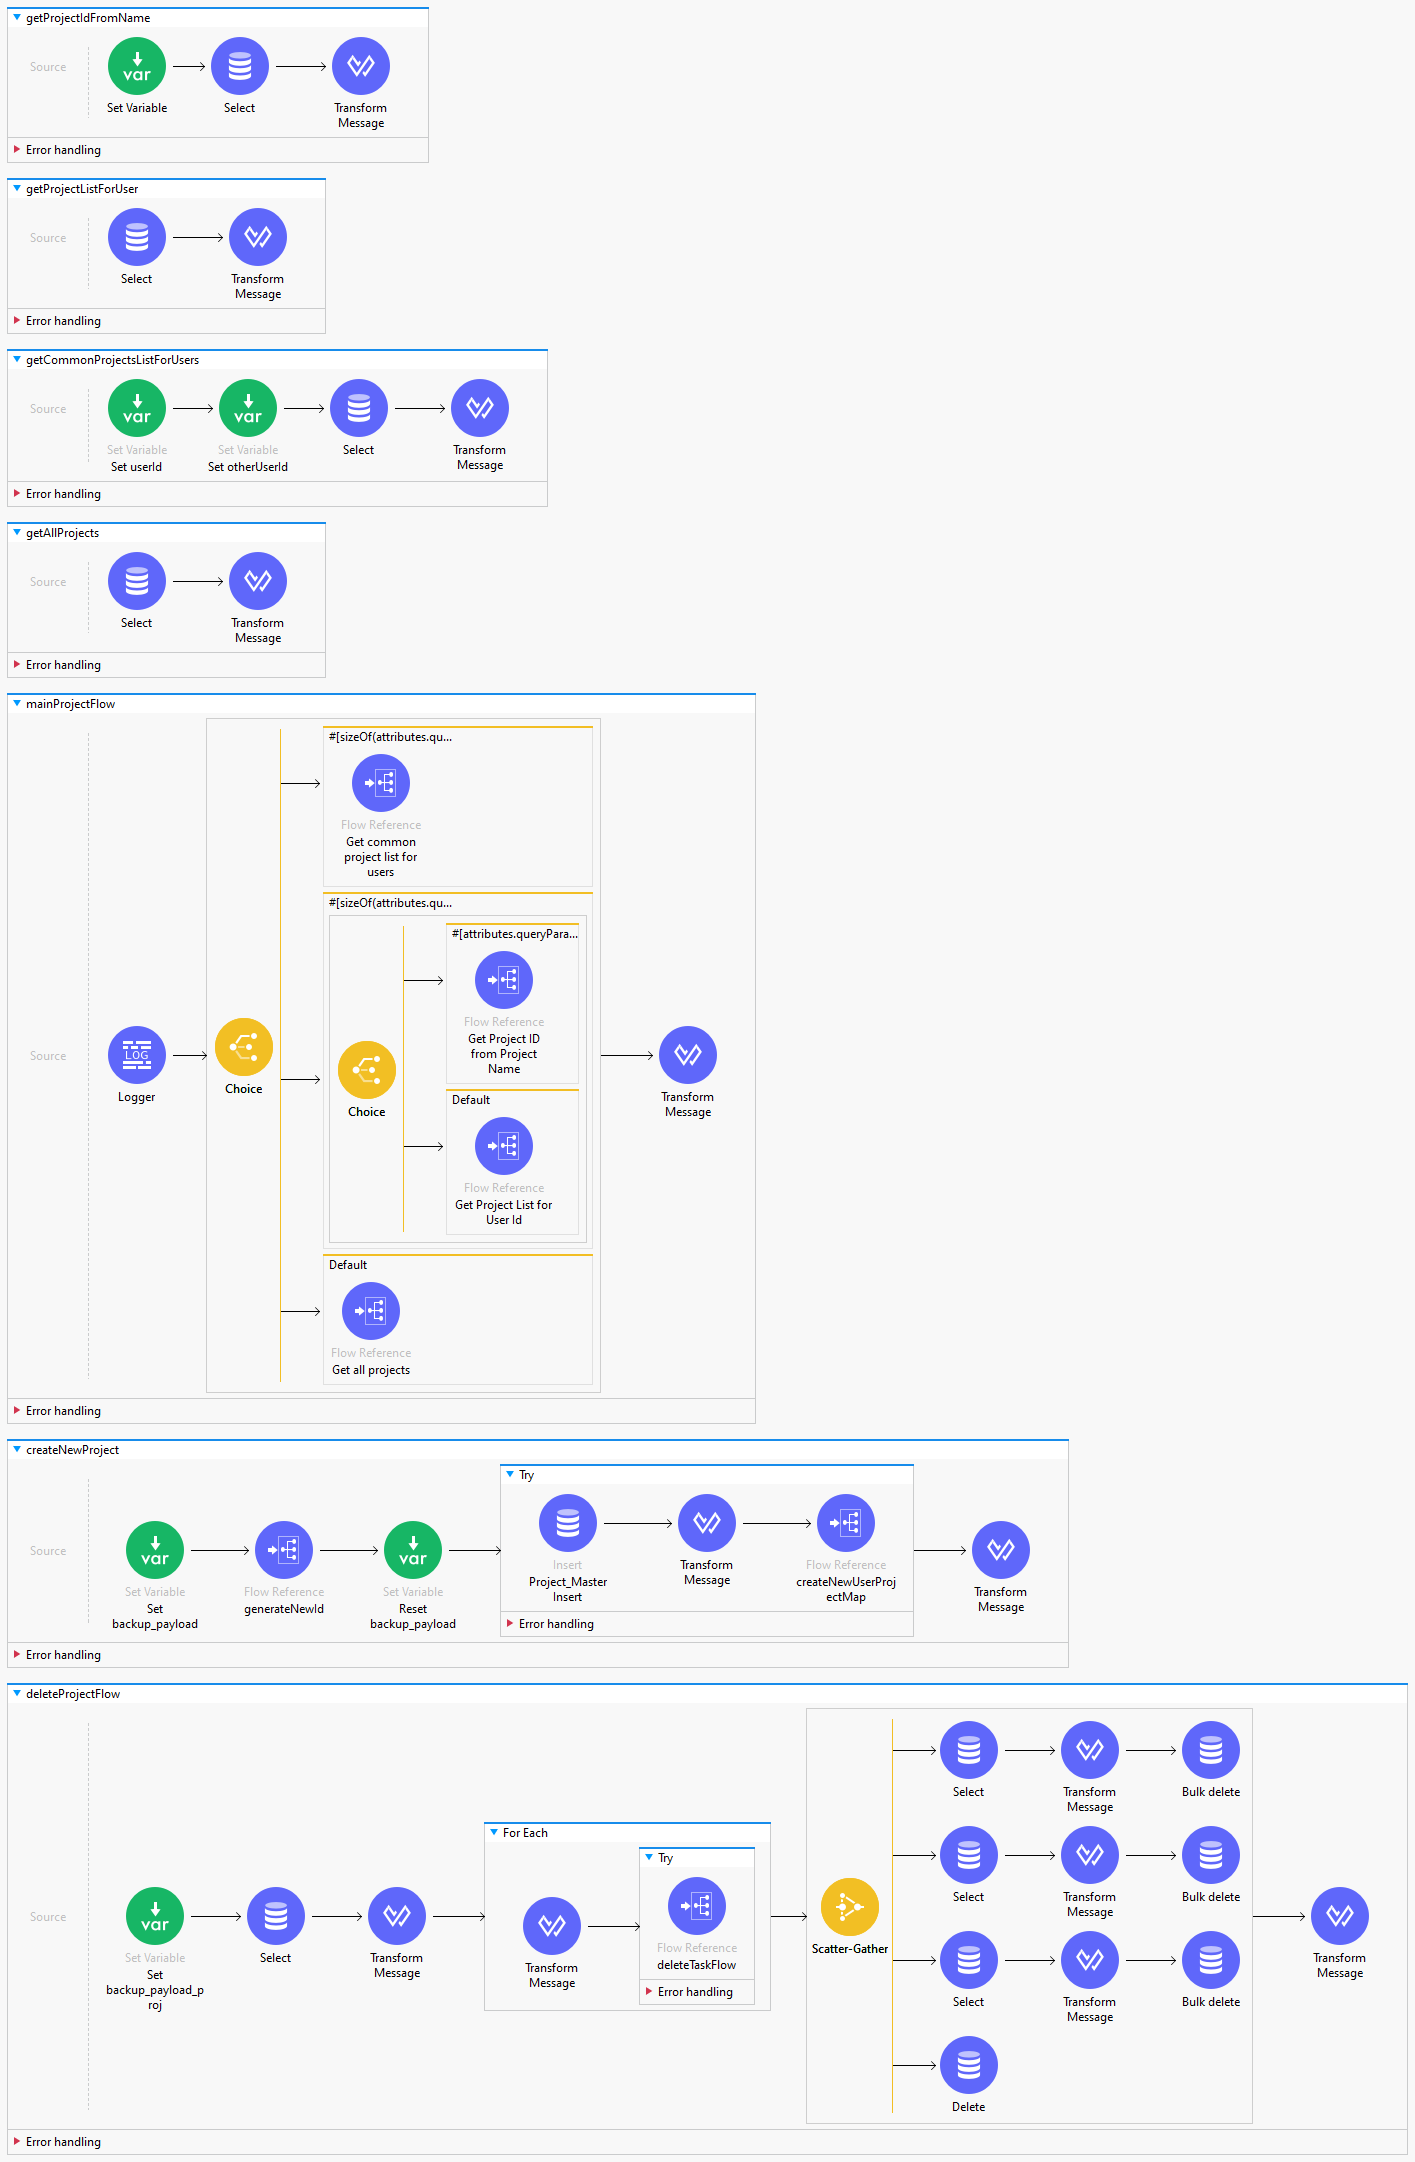Collapse the Try scope in createNewProject
The height and width of the screenshot is (2162, 1415).
coord(510,1475)
